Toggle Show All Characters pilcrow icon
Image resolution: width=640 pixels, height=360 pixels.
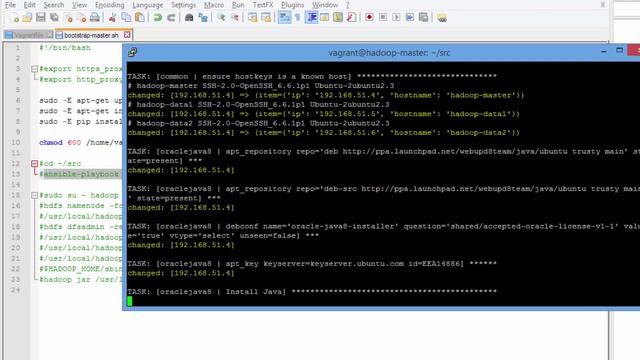click(x=298, y=18)
